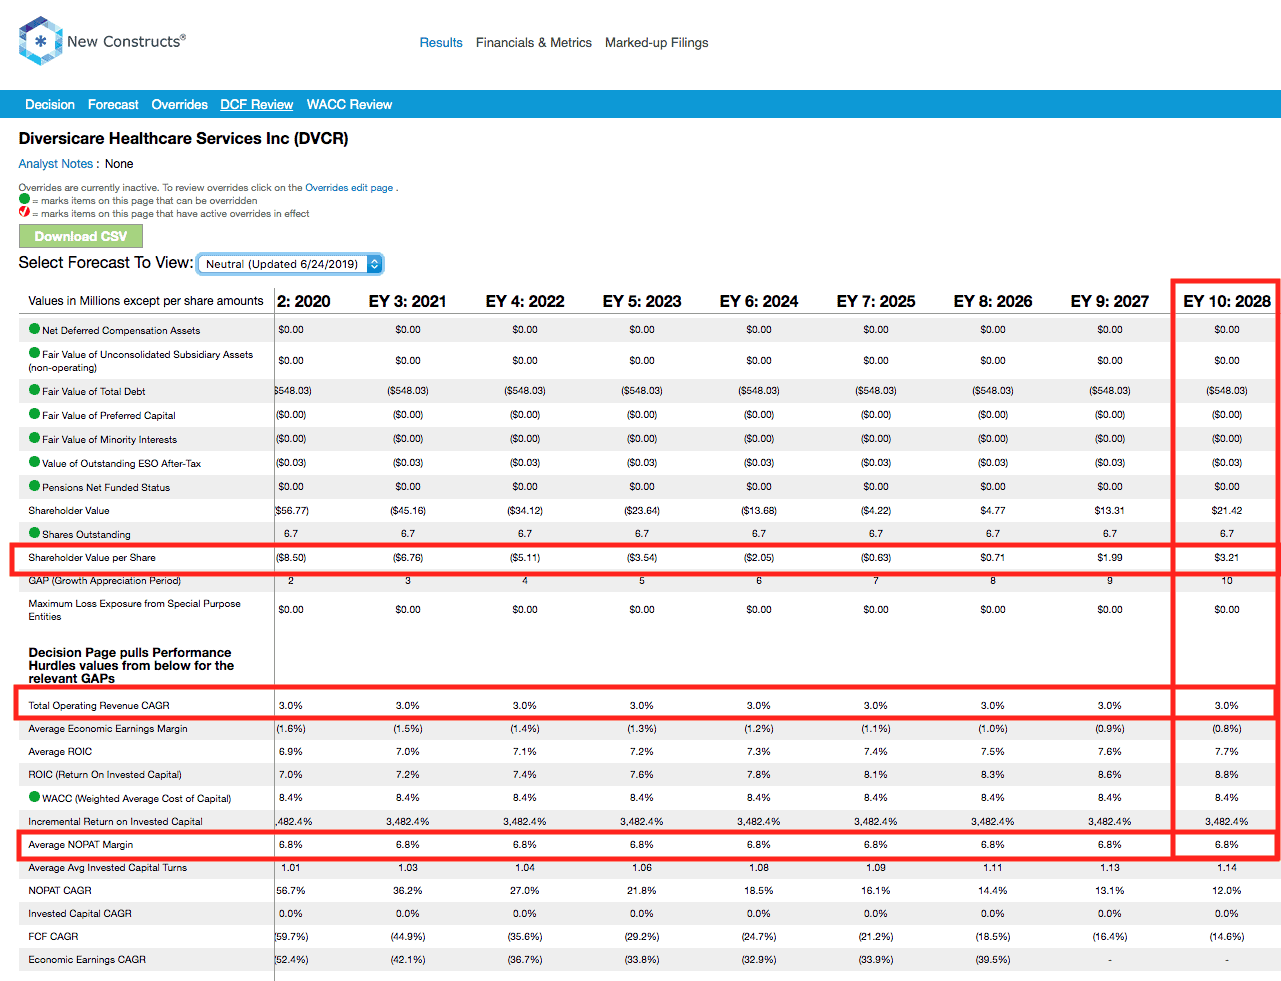Click the EY 10: 2028 column header

(1227, 301)
